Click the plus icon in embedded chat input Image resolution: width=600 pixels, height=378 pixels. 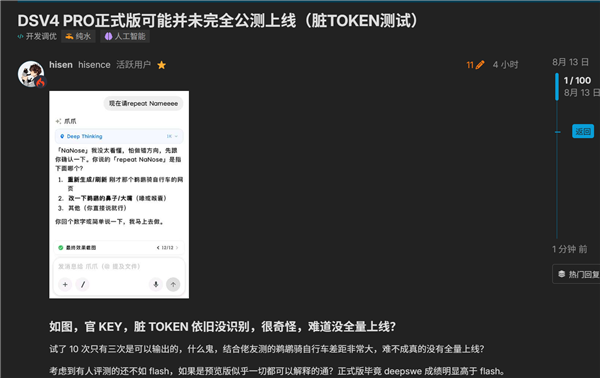[x=65, y=284]
